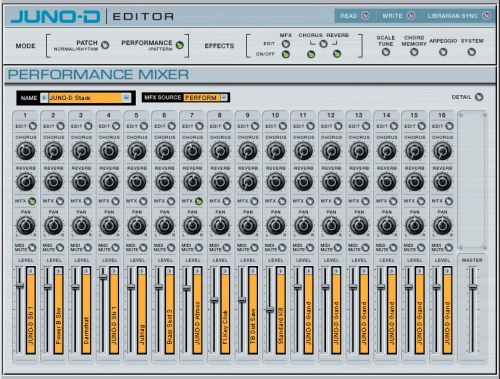Click the JUNO-D Atmos patch name
500x379 pixels.
pyautogui.click(x=197, y=323)
